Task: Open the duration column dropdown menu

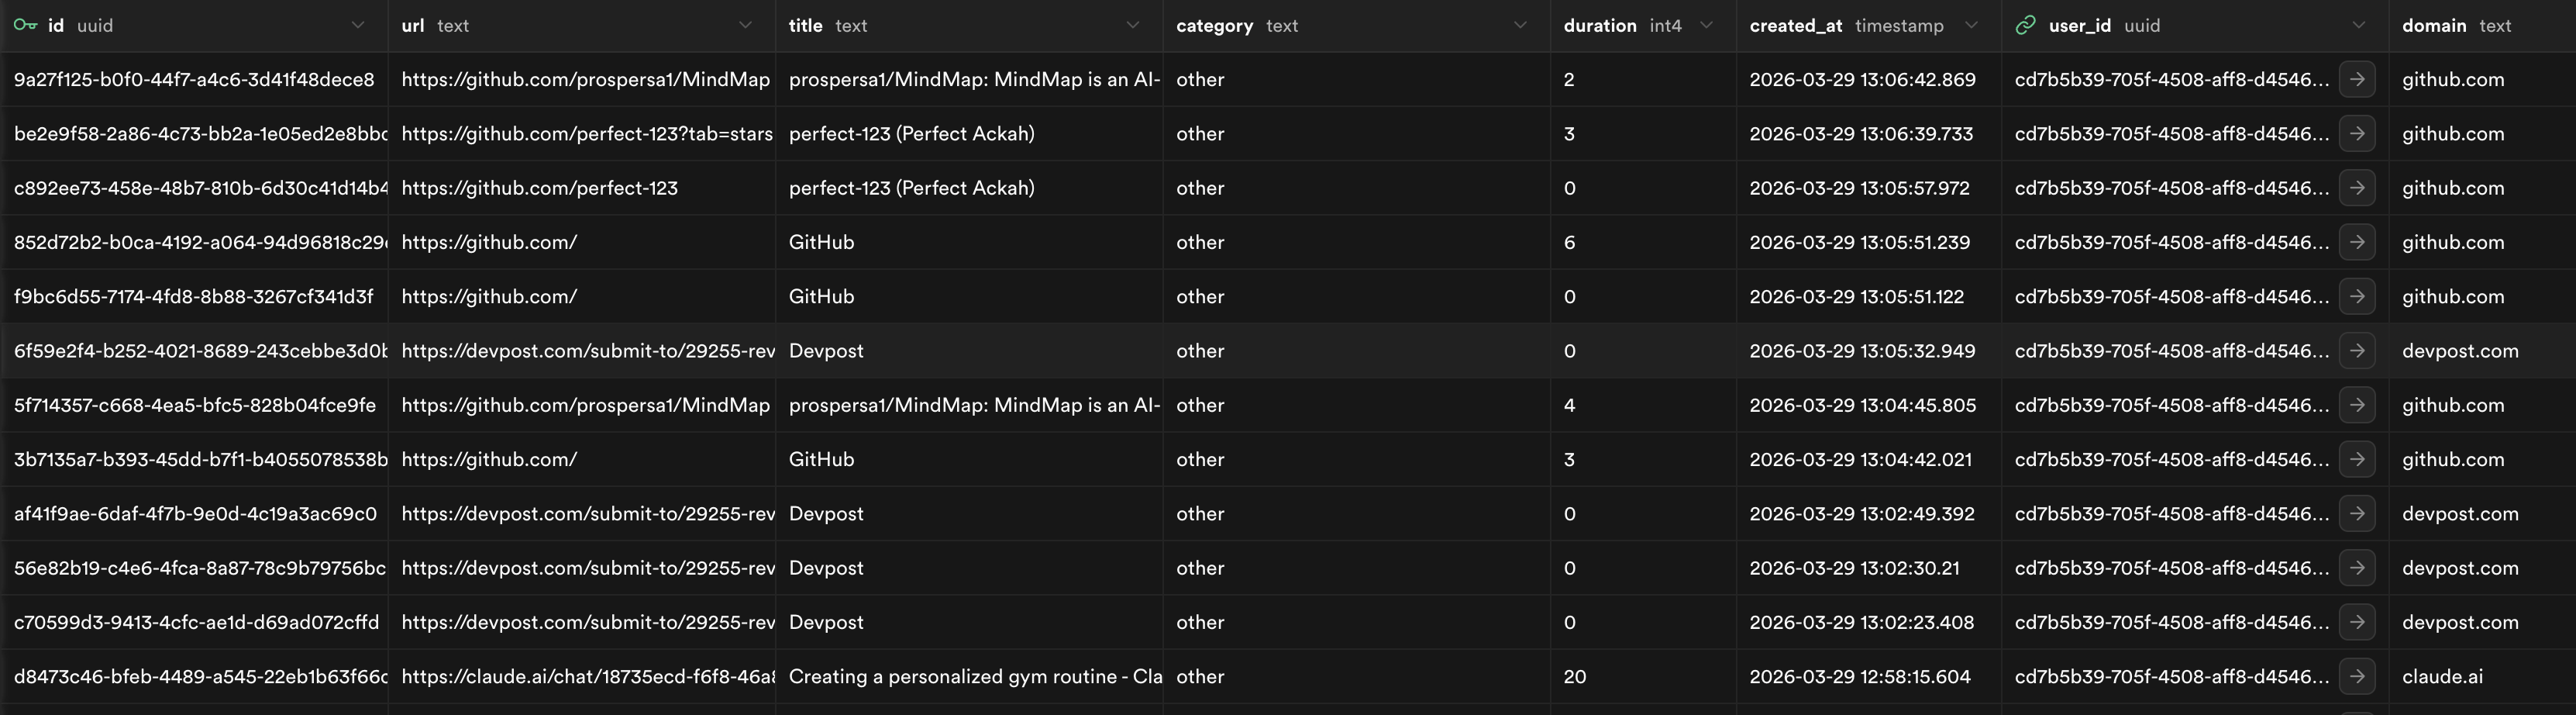Action: (1706, 25)
